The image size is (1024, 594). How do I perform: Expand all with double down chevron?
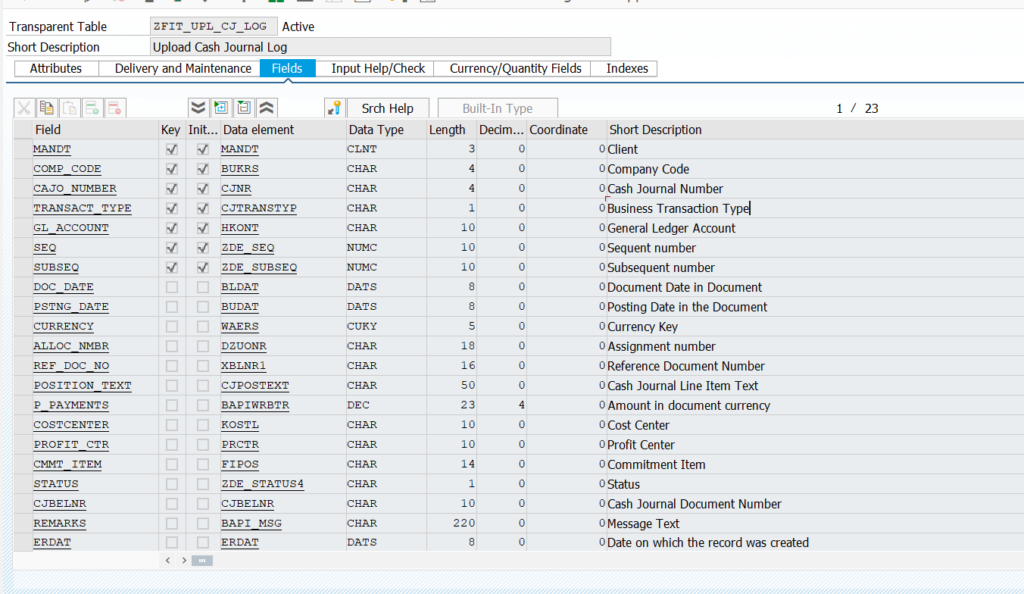point(198,108)
